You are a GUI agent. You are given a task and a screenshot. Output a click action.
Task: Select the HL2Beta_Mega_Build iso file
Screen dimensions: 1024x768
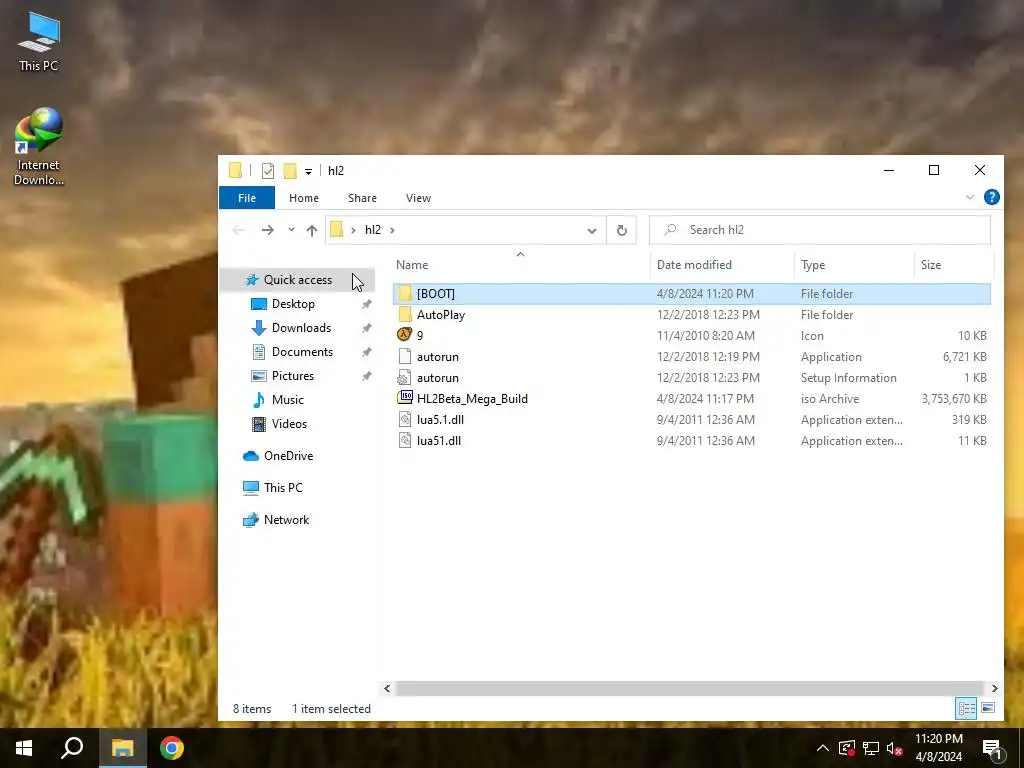692,398
